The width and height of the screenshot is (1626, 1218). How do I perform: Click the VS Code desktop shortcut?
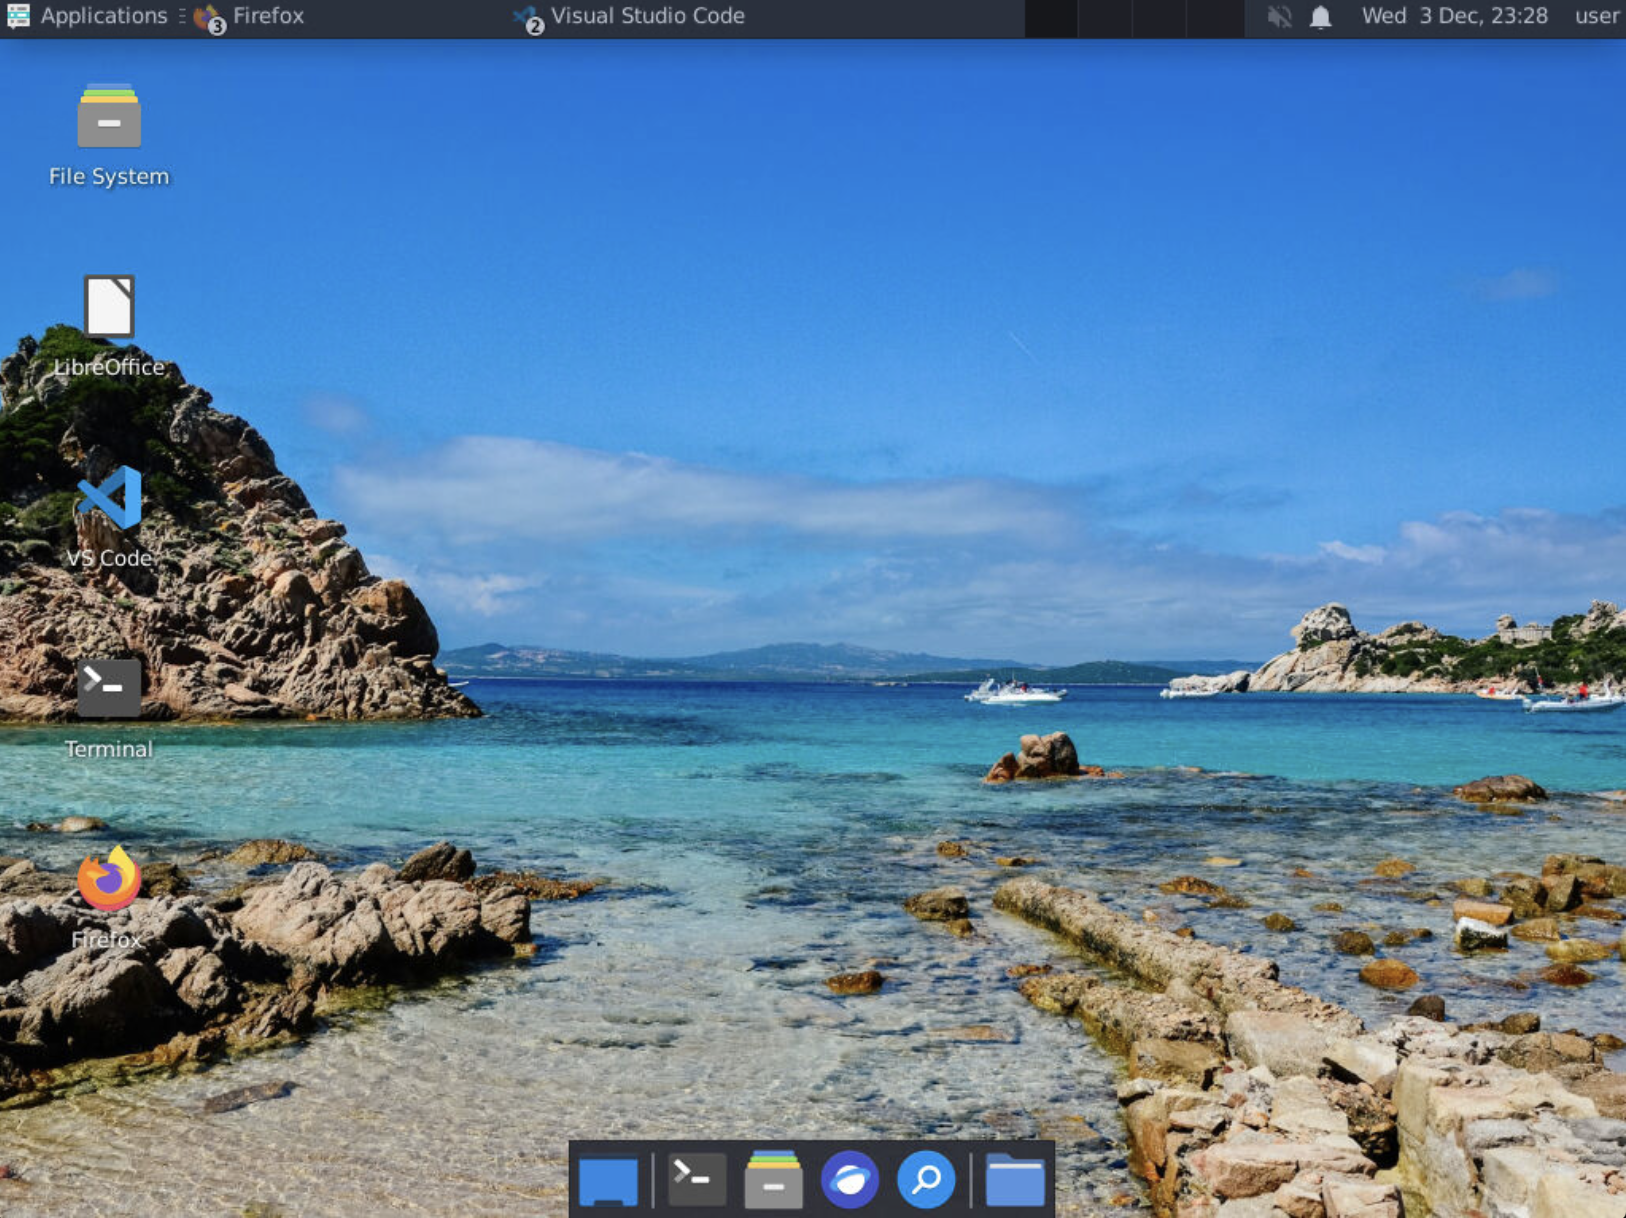tap(109, 498)
